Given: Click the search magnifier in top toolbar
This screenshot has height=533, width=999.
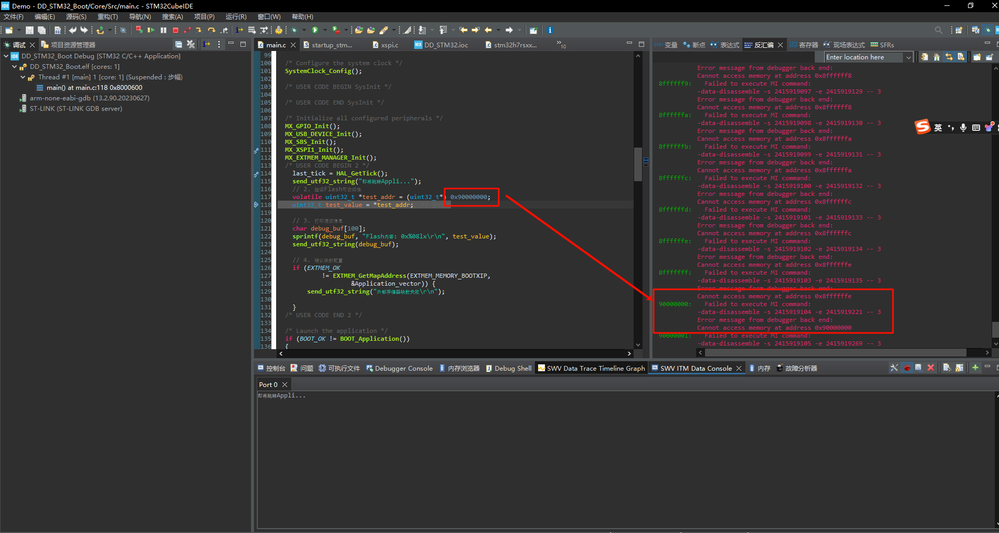Looking at the screenshot, I should (x=938, y=30).
